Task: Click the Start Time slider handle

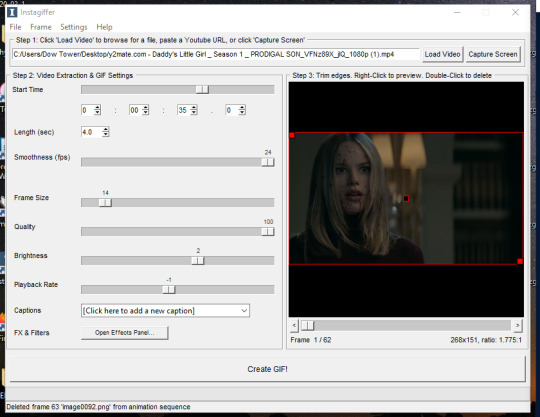Action: 202,90
